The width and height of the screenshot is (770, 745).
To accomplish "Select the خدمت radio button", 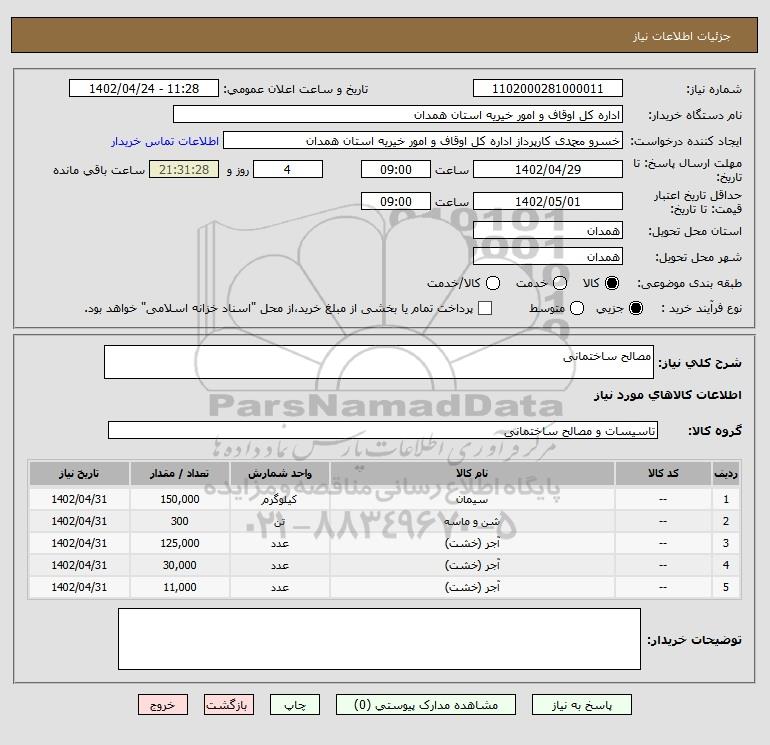I will coord(560,283).
